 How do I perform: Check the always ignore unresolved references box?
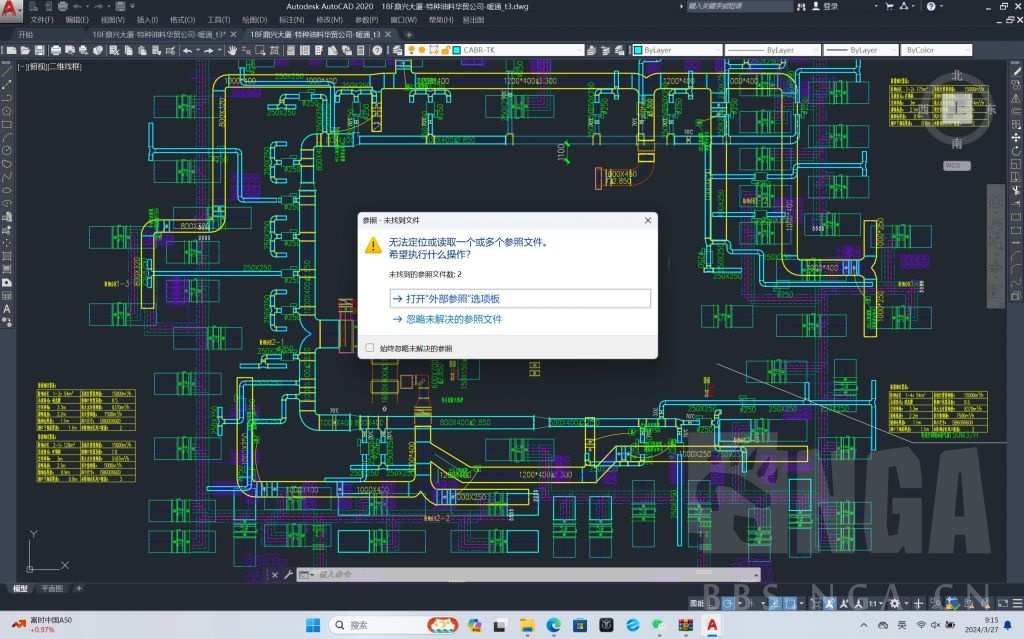tap(370, 348)
